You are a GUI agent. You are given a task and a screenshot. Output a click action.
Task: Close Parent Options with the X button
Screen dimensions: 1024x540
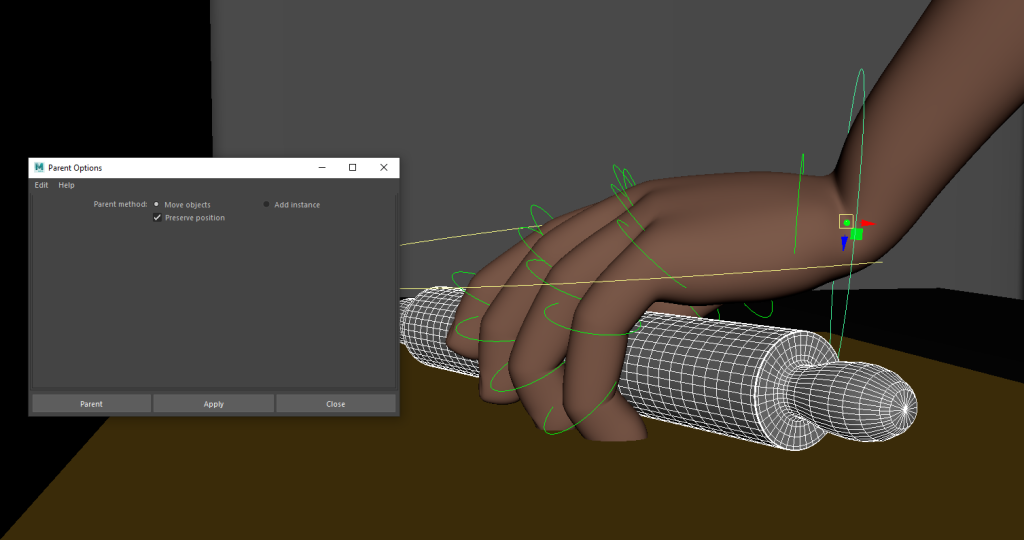pyautogui.click(x=384, y=168)
